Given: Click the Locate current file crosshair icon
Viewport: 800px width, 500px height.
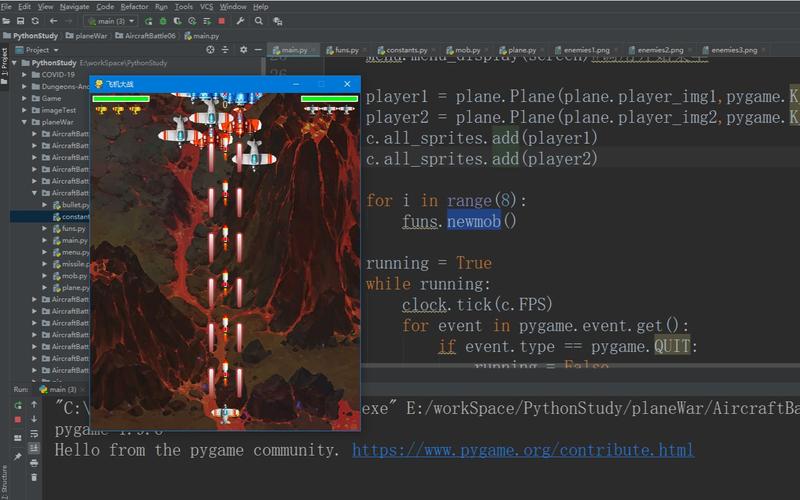Looking at the screenshot, I should (210, 49).
